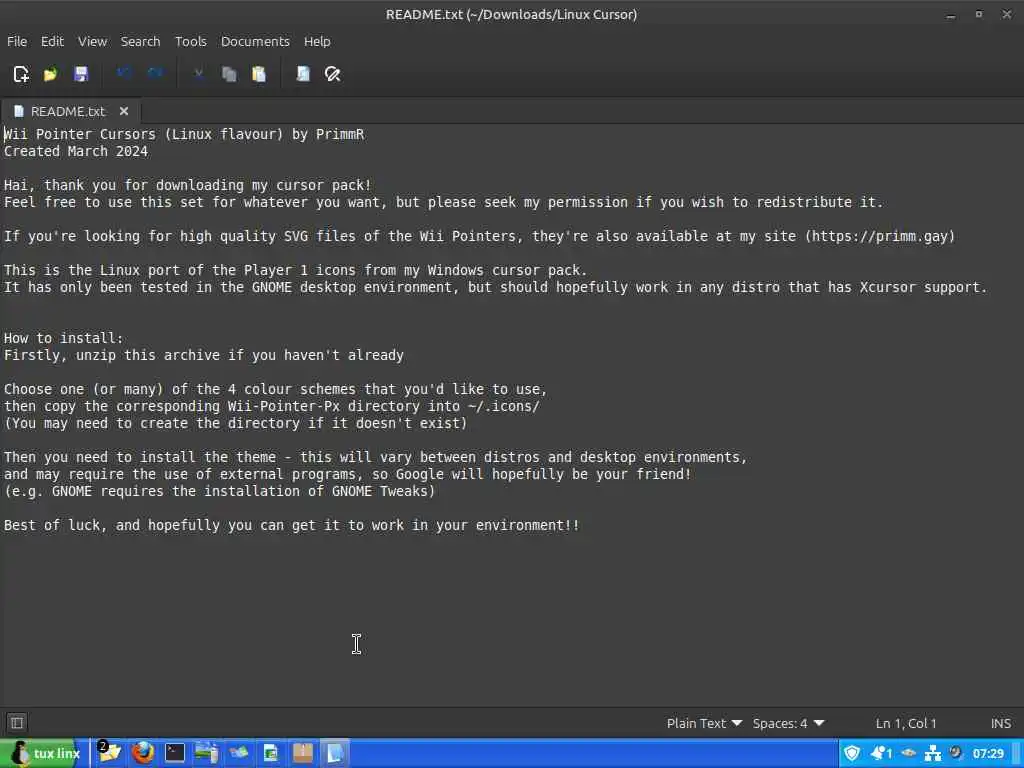Click the archive package icon in the taskbar
Image resolution: width=1024 pixels, height=768 pixels.
coord(302,753)
